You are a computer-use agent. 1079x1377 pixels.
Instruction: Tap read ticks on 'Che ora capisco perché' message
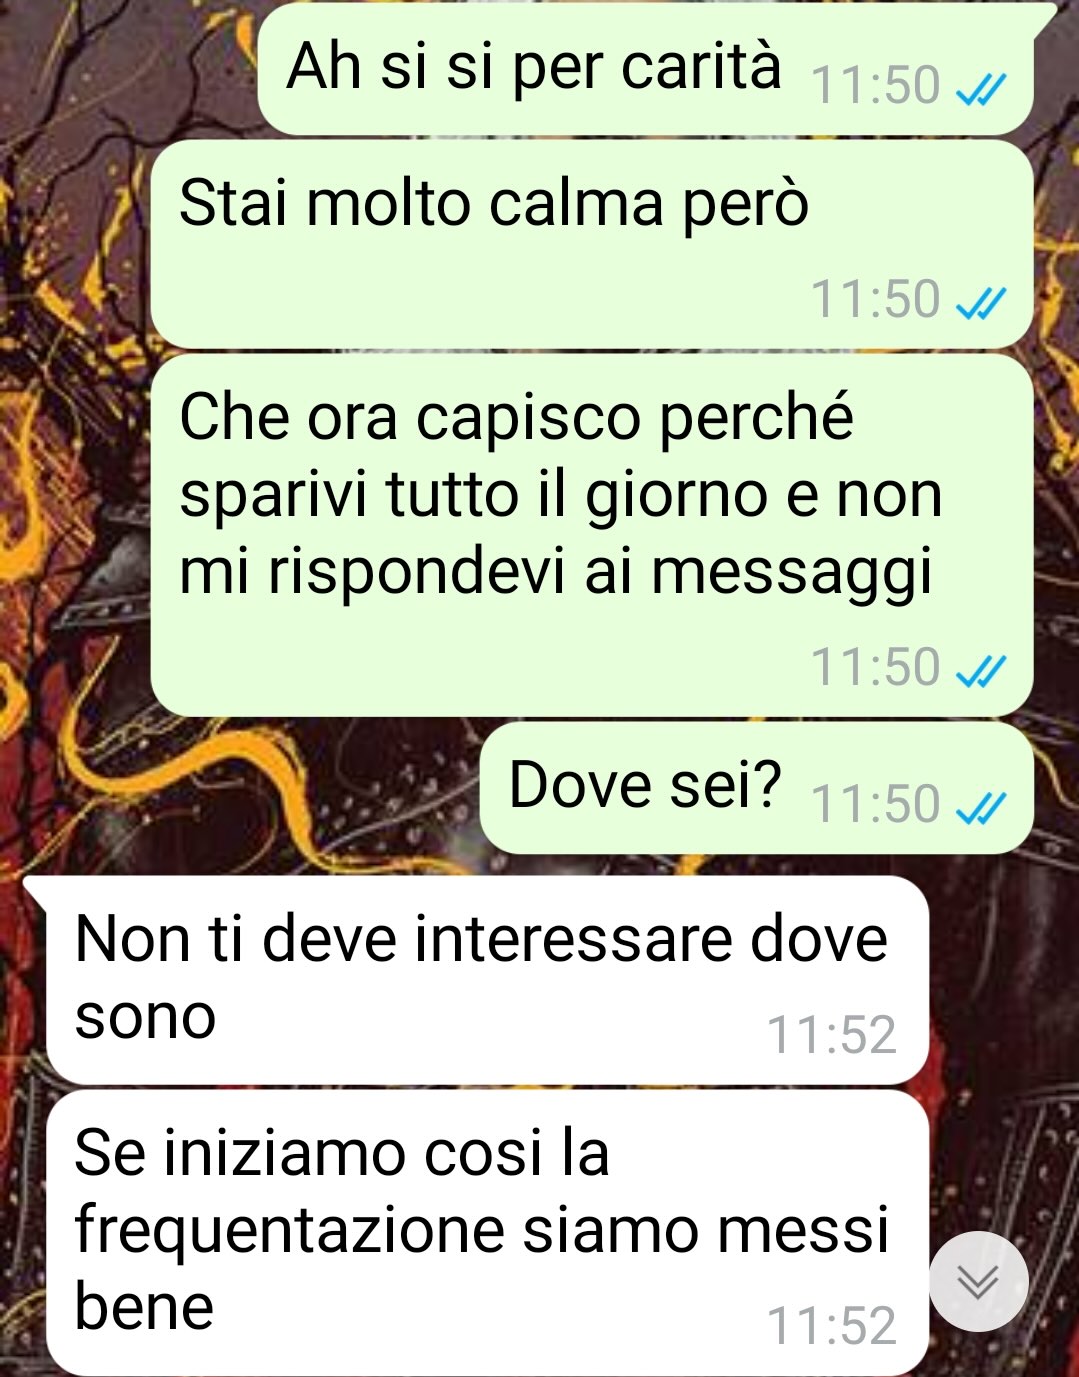coord(980,670)
